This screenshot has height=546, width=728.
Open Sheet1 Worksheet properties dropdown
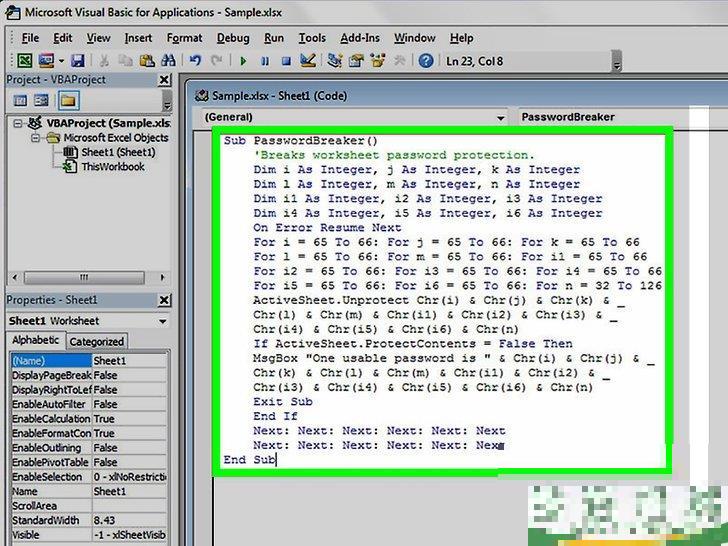point(162,321)
